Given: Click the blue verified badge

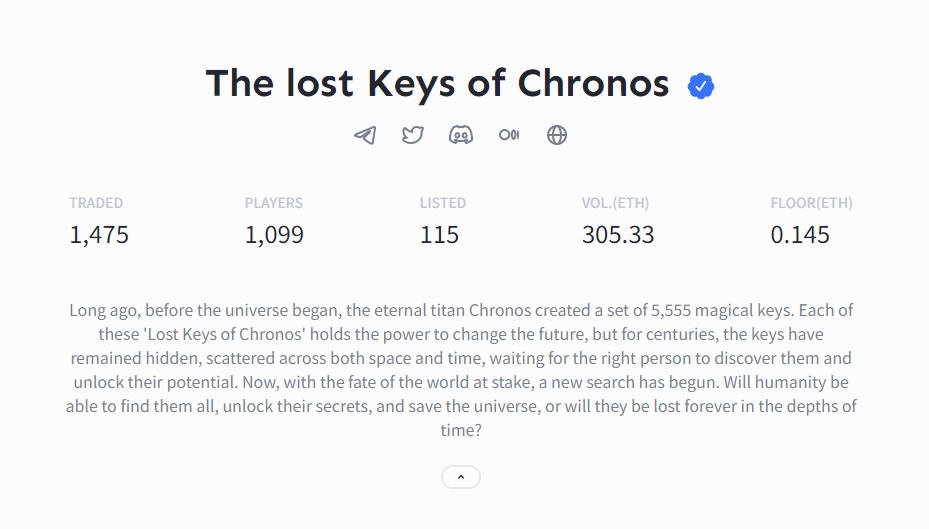Looking at the screenshot, I should coord(701,86).
